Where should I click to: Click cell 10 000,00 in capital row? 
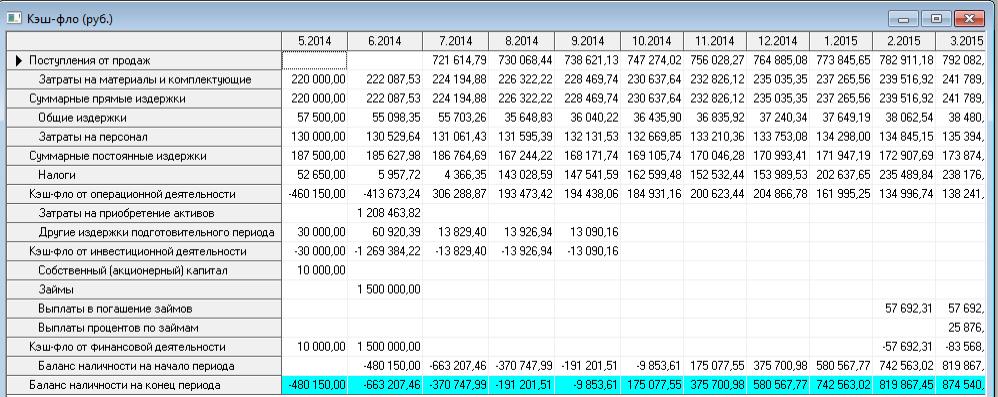tap(314, 270)
